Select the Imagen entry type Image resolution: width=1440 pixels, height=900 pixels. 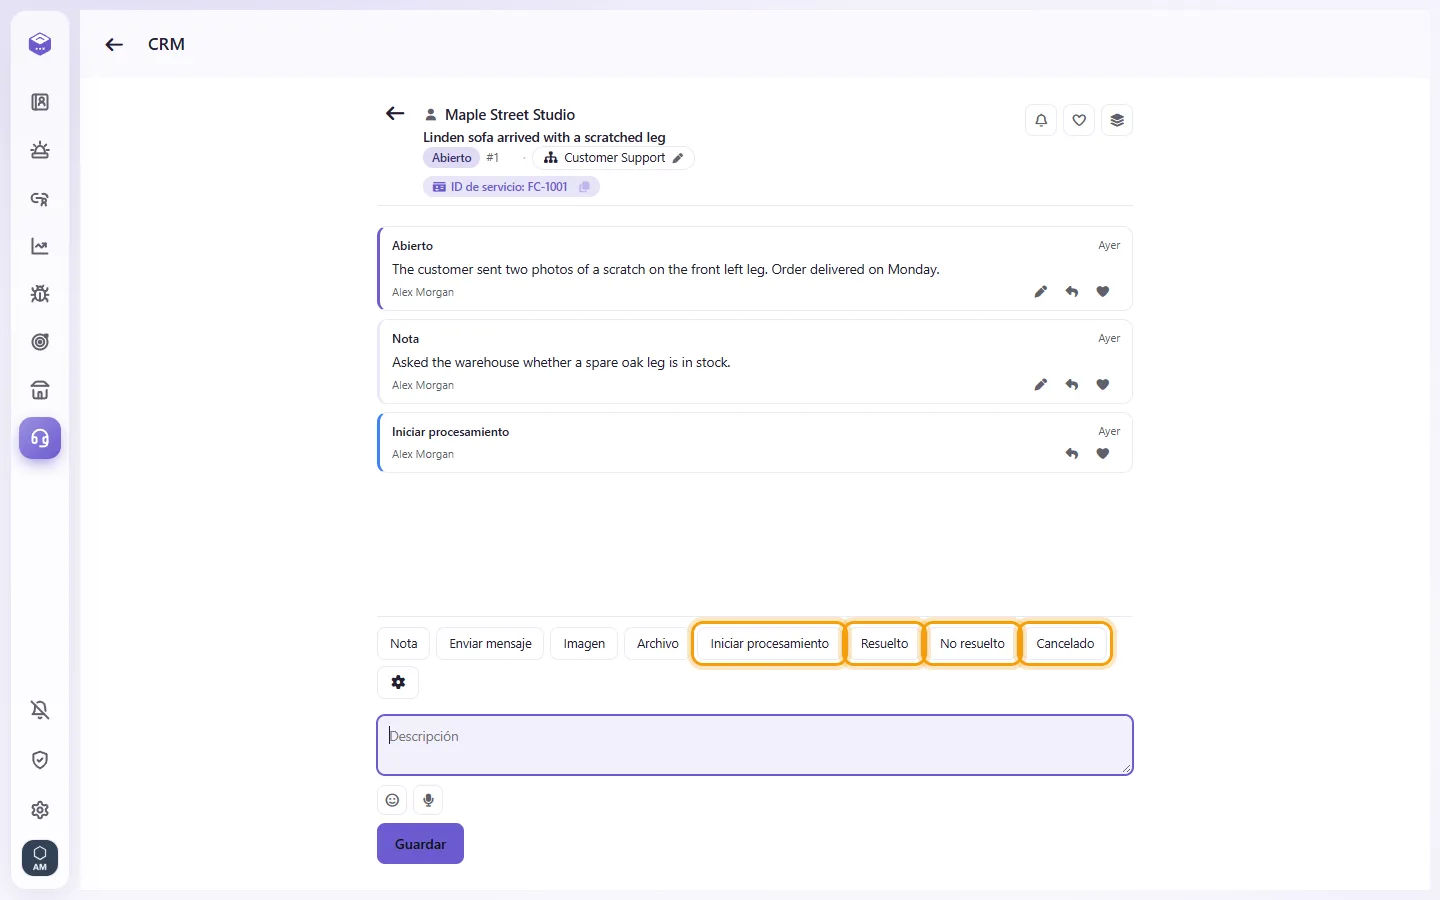[584, 644]
